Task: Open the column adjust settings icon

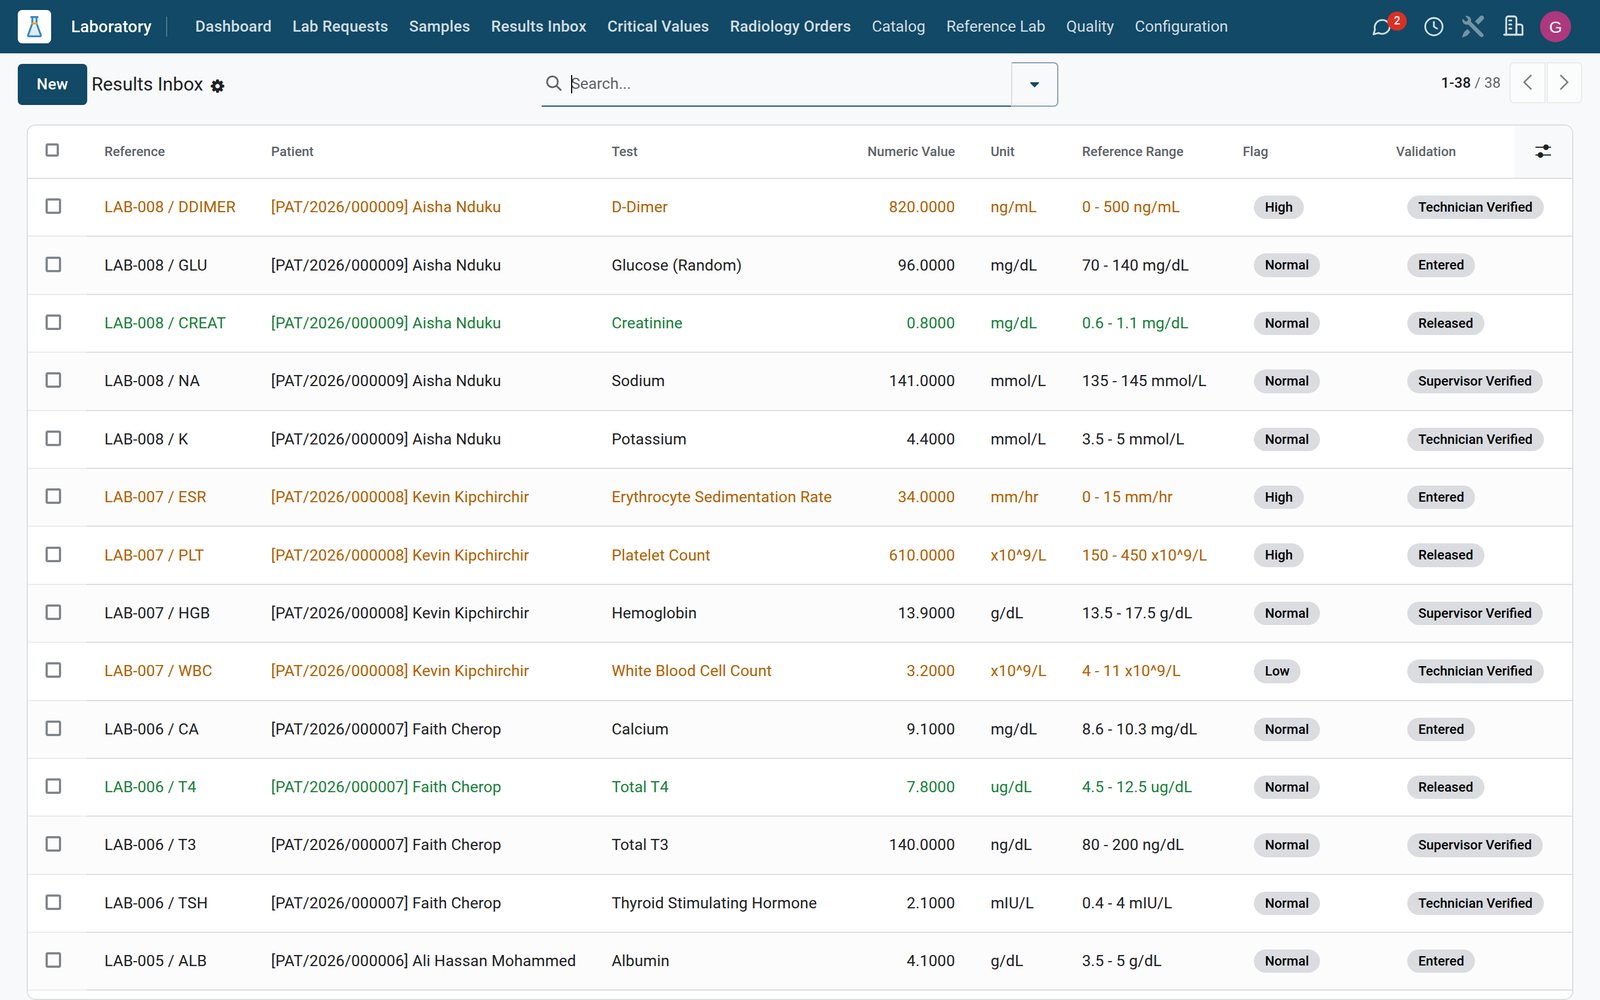Action: click(x=1543, y=151)
